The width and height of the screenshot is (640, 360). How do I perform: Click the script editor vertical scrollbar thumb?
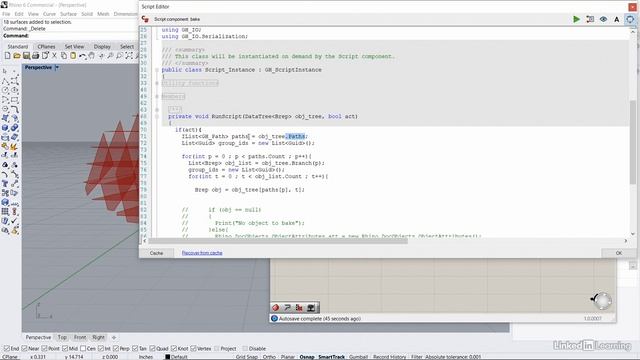pyautogui.click(x=633, y=142)
